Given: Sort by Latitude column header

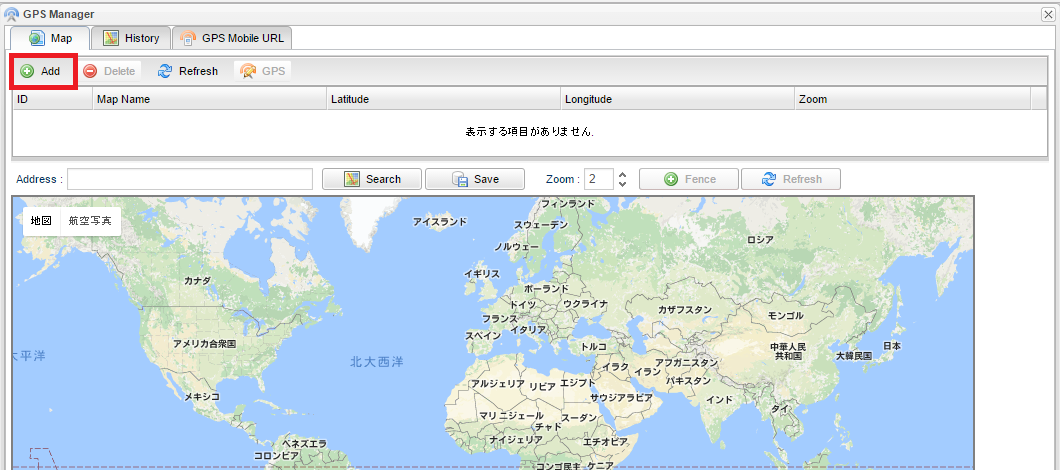Looking at the screenshot, I should [x=443, y=99].
